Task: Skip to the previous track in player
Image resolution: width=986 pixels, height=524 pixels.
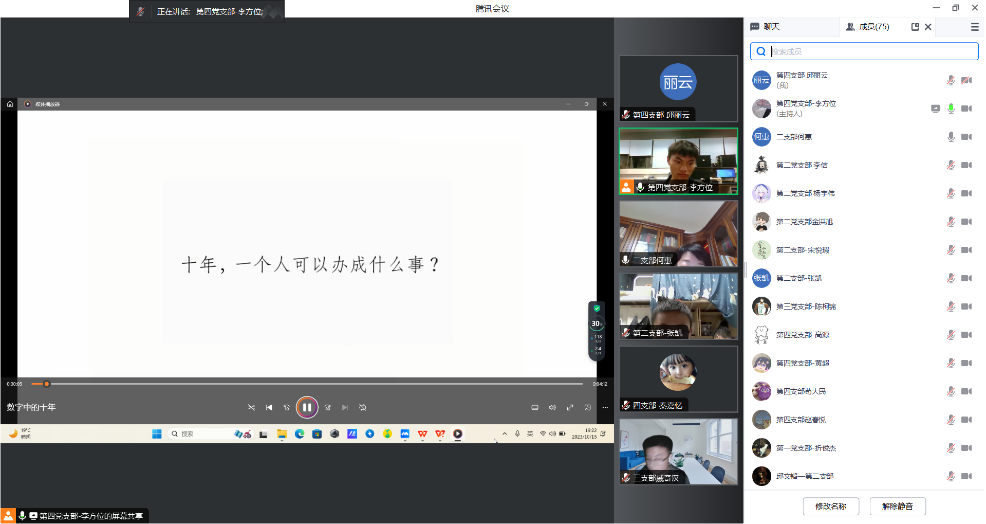Action: 269,407
